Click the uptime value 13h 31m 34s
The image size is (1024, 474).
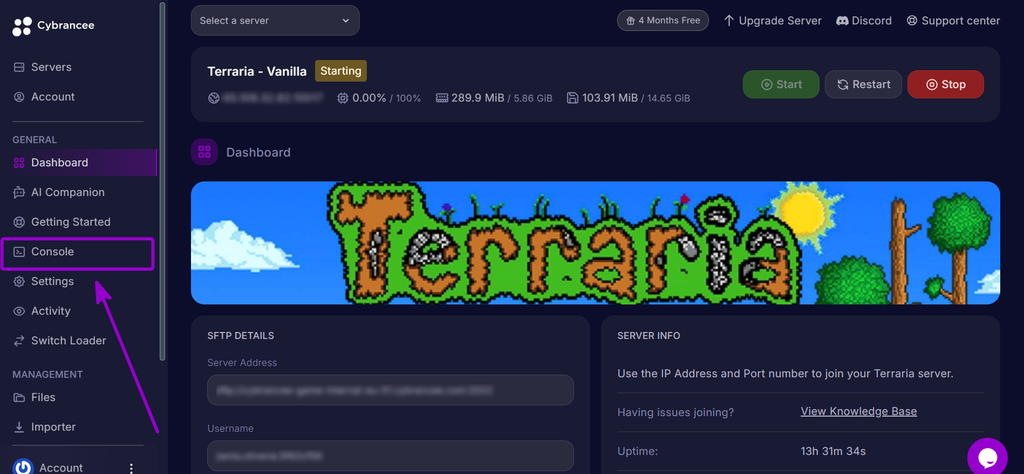833,451
